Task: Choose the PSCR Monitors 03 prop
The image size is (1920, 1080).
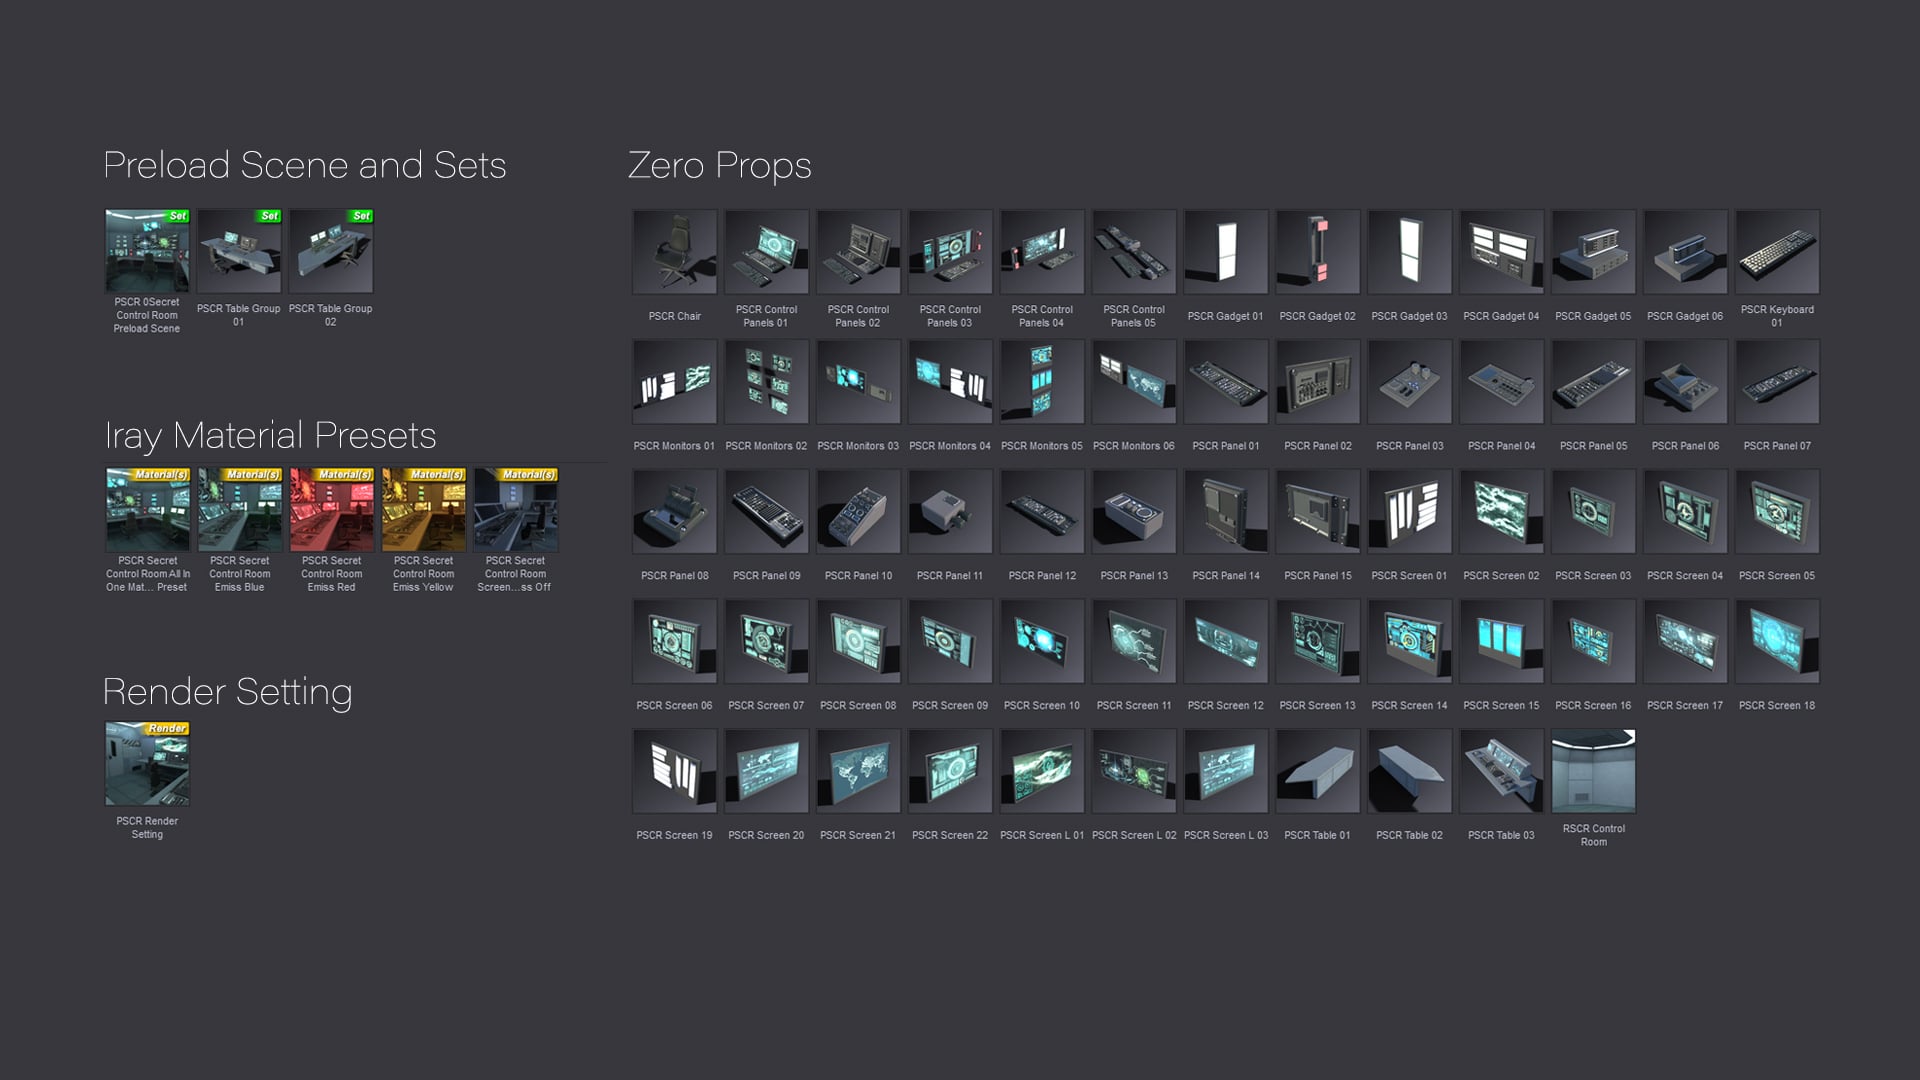Action: click(x=858, y=382)
